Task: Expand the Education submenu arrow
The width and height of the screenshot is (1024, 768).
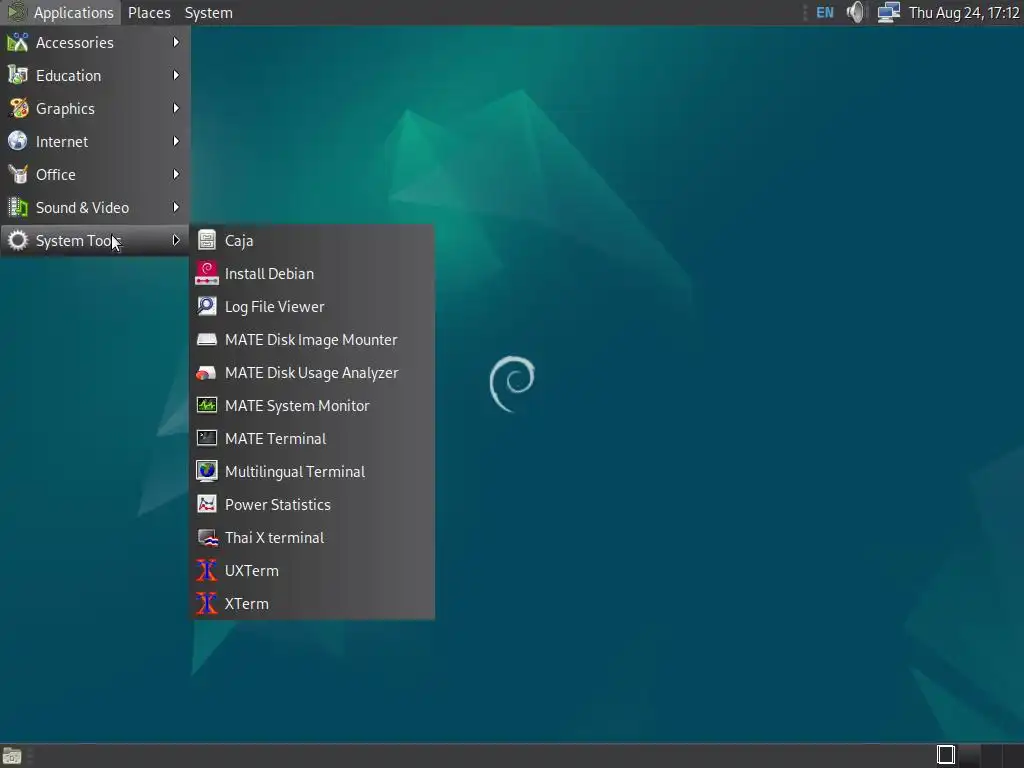Action: (176, 75)
